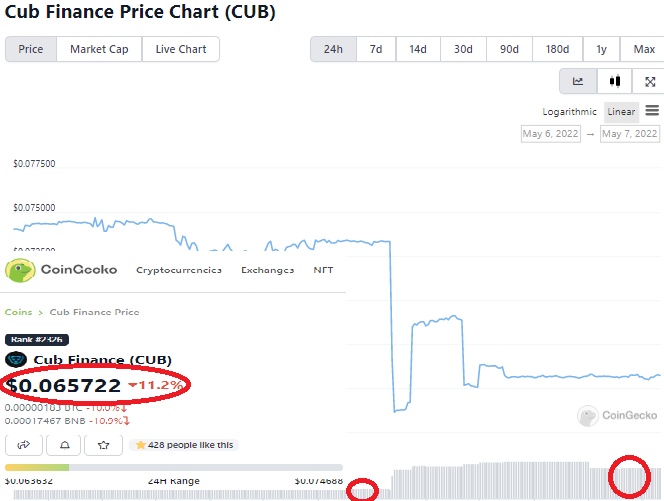The image size is (664, 501).
Task: Select the 24h time range
Action: click(x=332, y=49)
